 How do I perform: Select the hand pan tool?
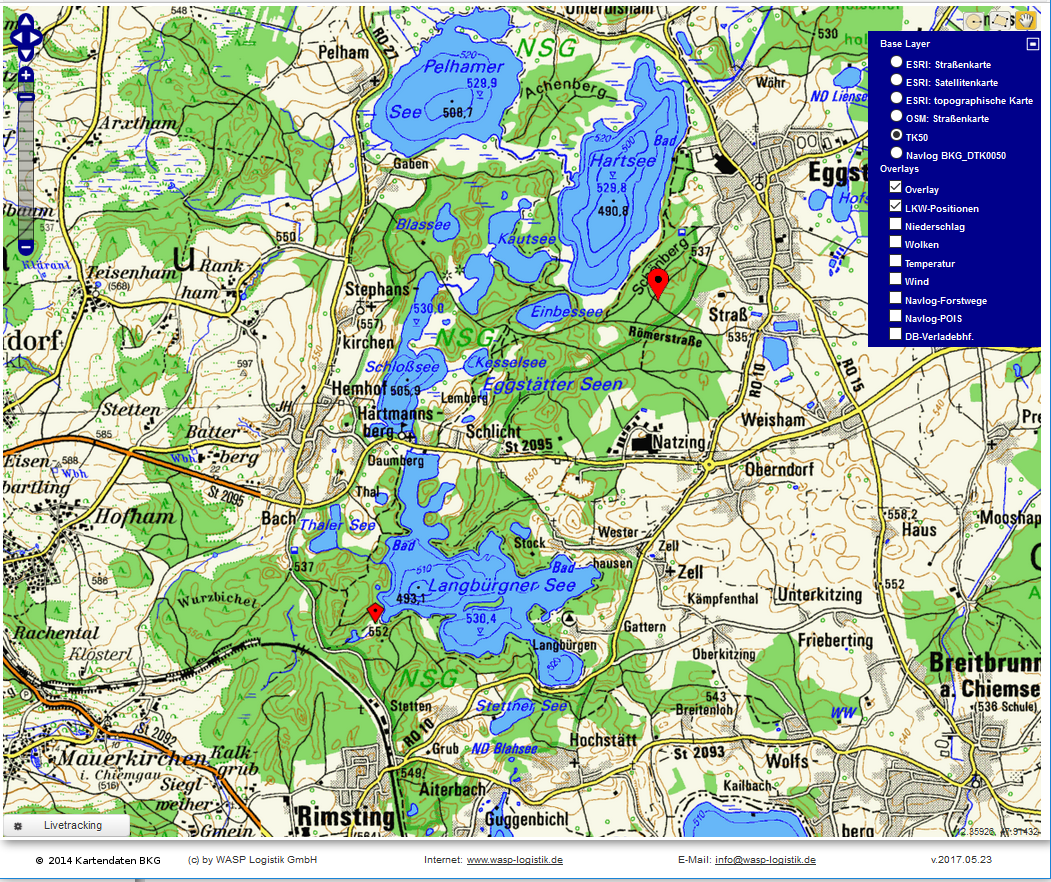(1025, 21)
